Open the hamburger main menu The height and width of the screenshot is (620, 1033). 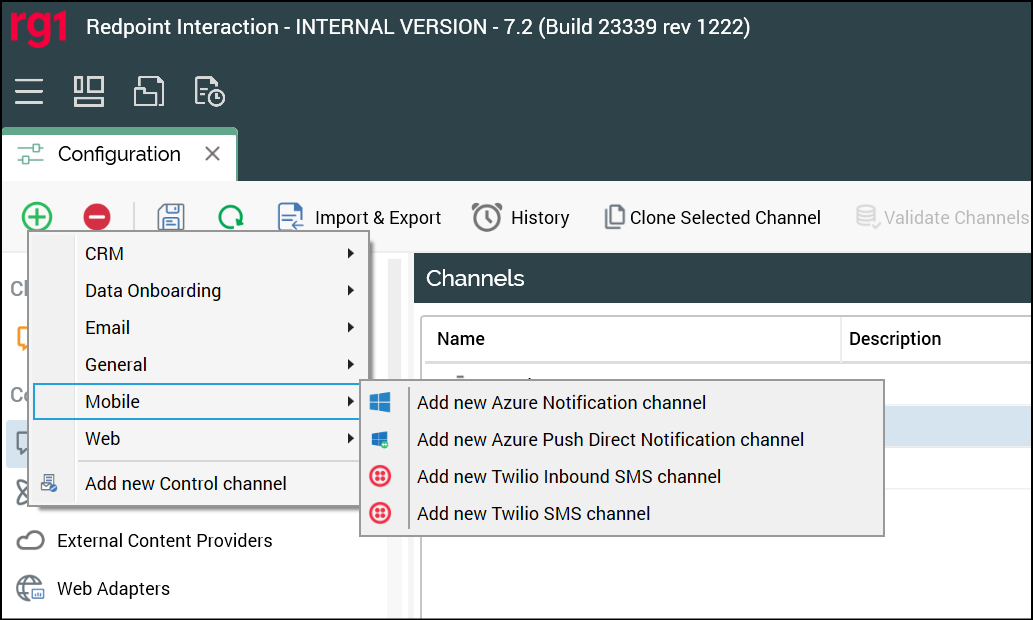point(29,92)
